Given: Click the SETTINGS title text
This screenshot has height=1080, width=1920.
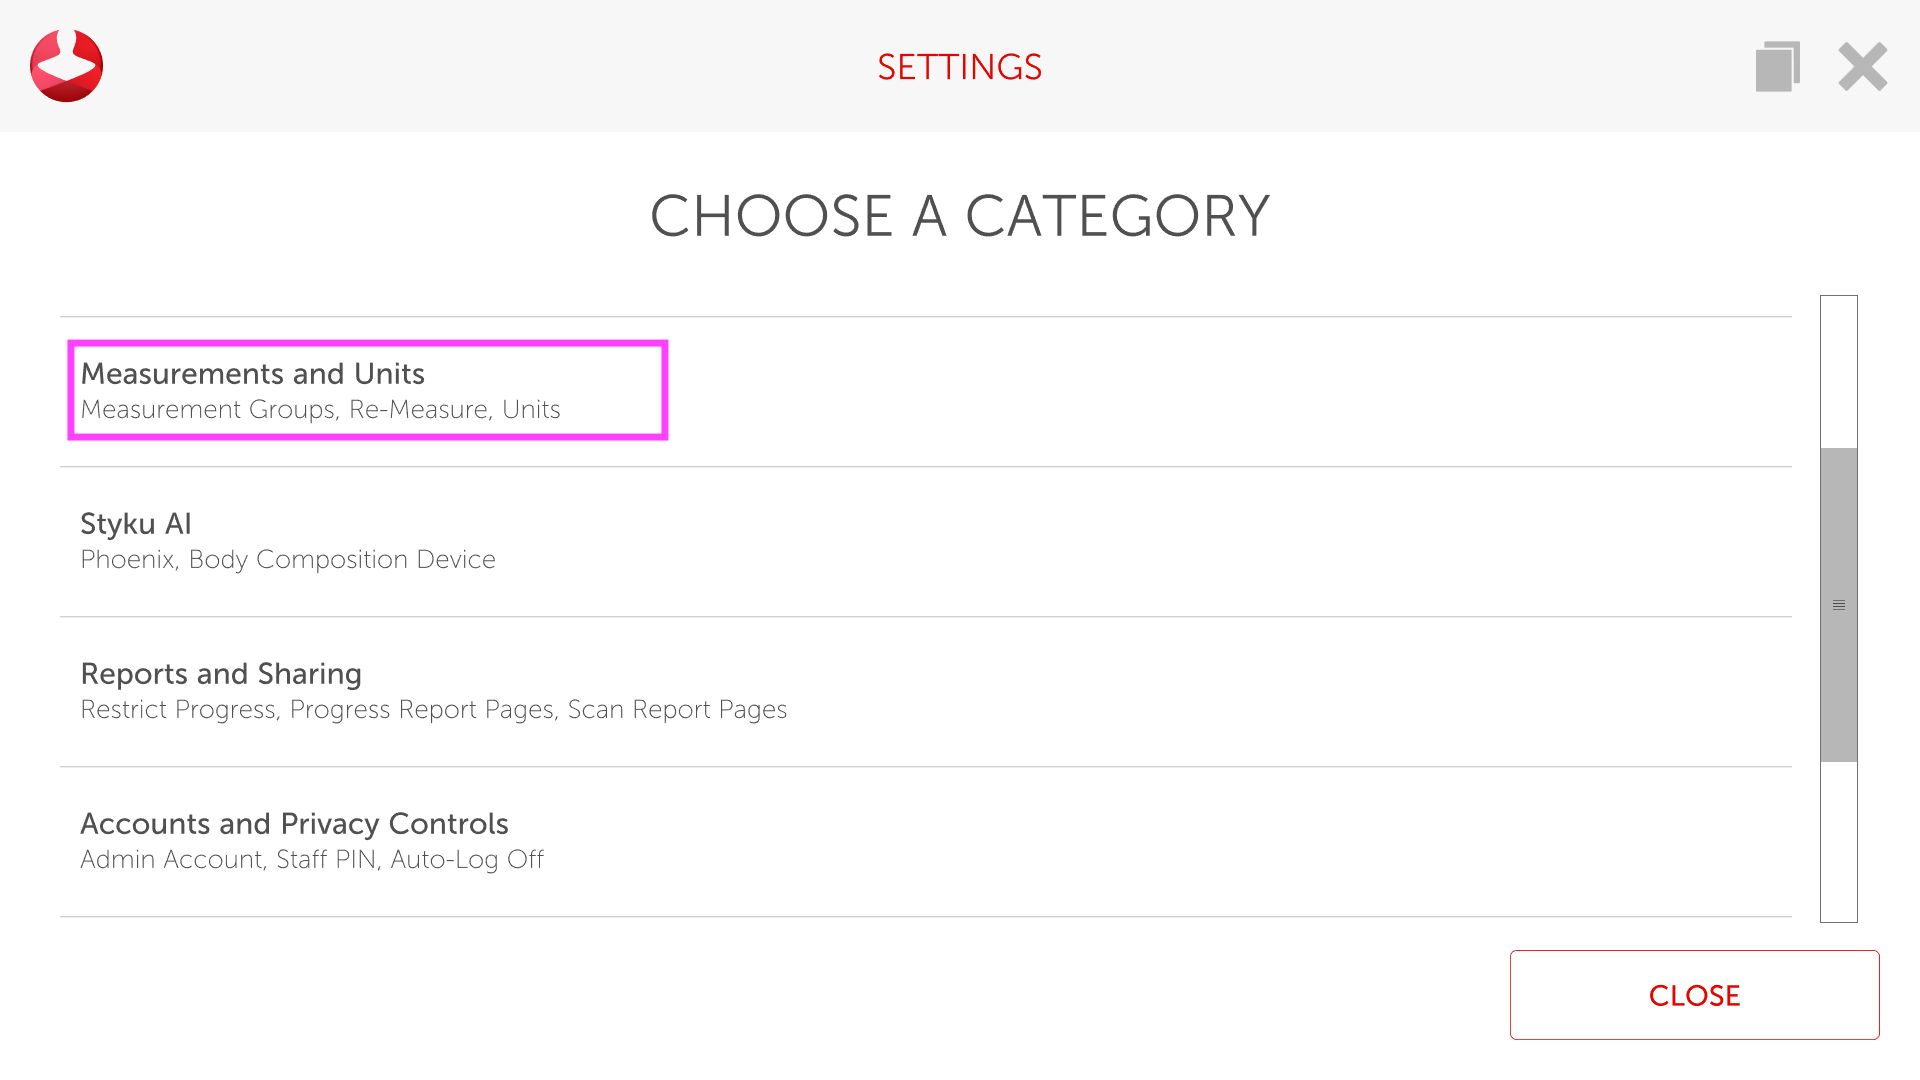Looking at the screenshot, I should pos(959,67).
